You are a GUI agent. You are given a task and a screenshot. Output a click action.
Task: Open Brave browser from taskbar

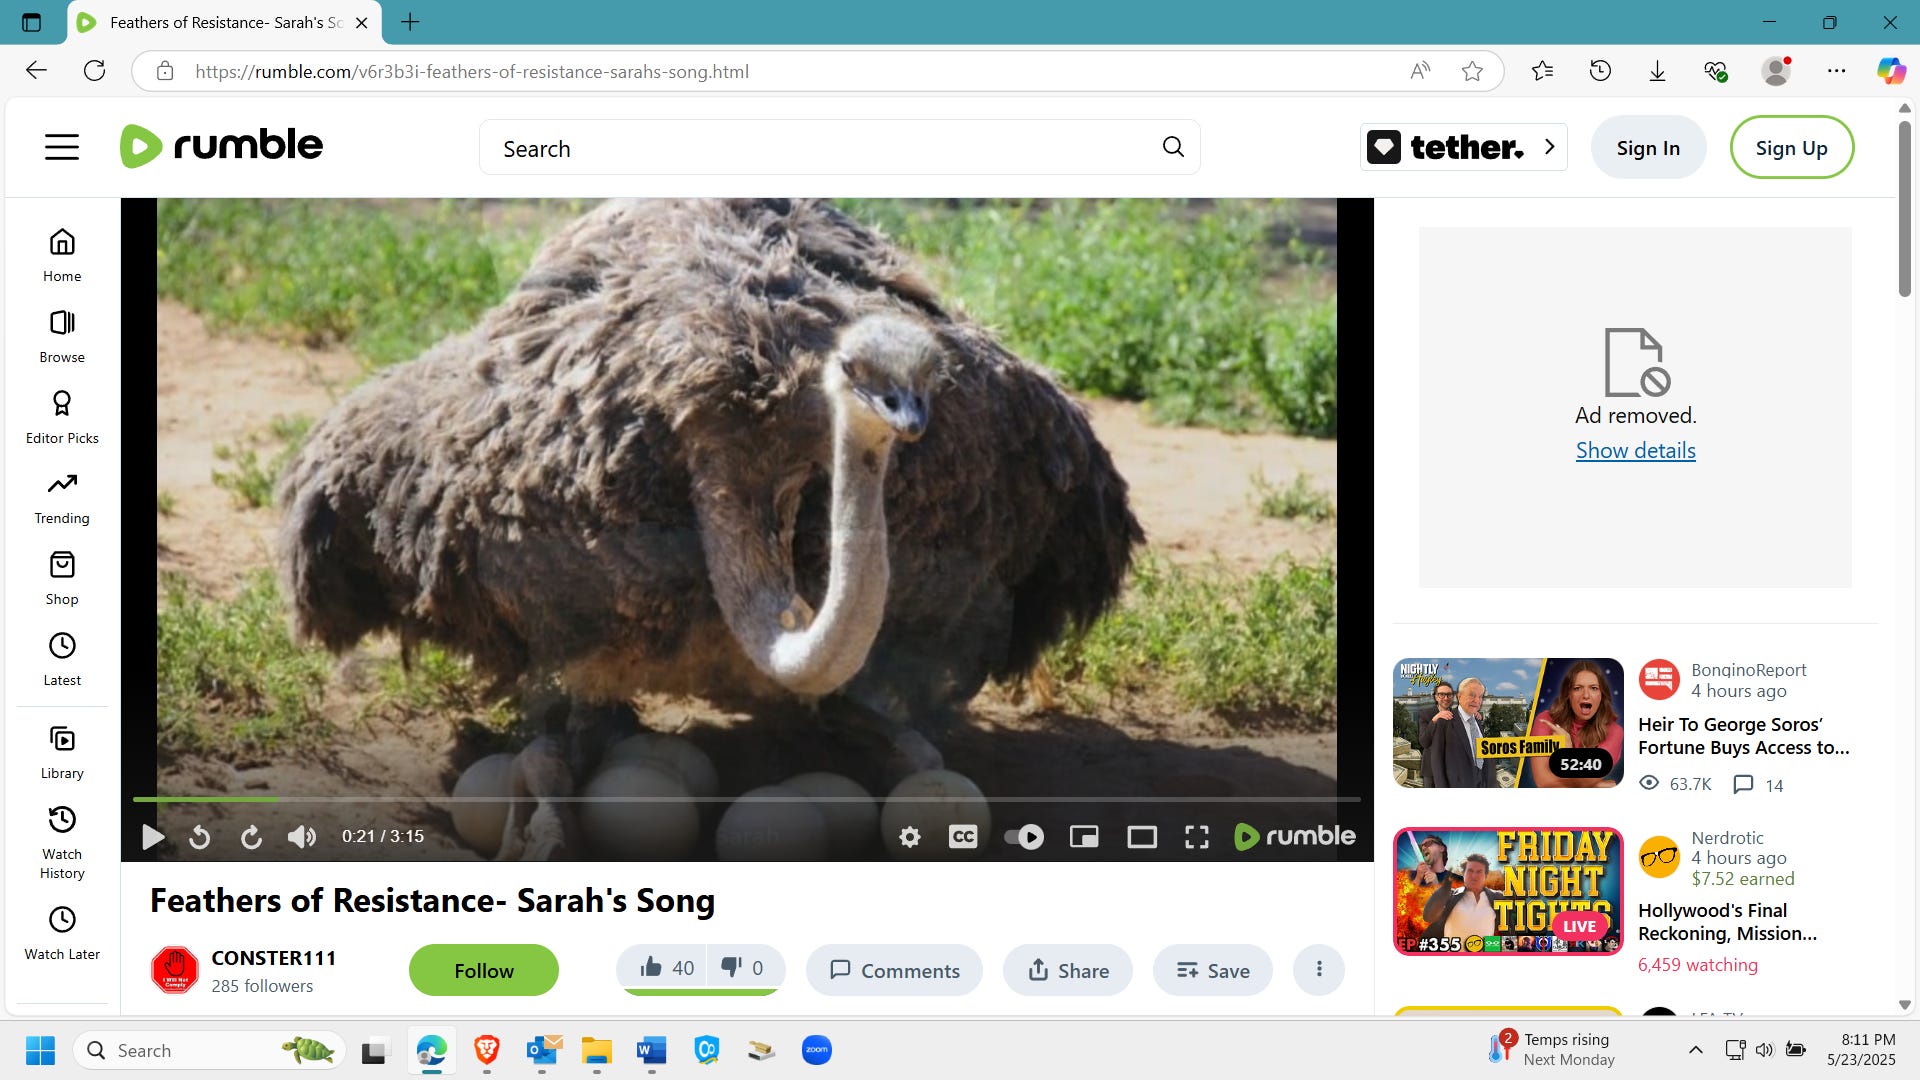(487, 1050)
